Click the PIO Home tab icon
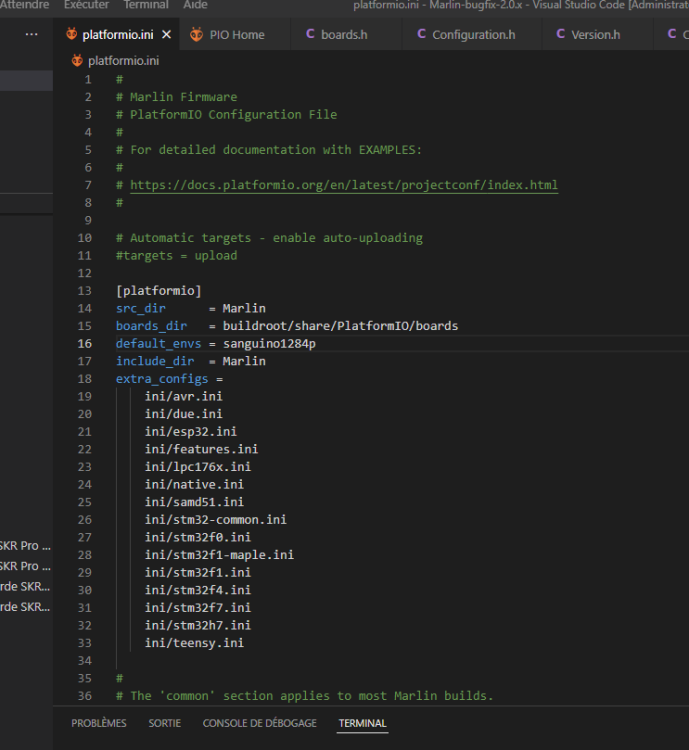 click(x=195, y=35)
